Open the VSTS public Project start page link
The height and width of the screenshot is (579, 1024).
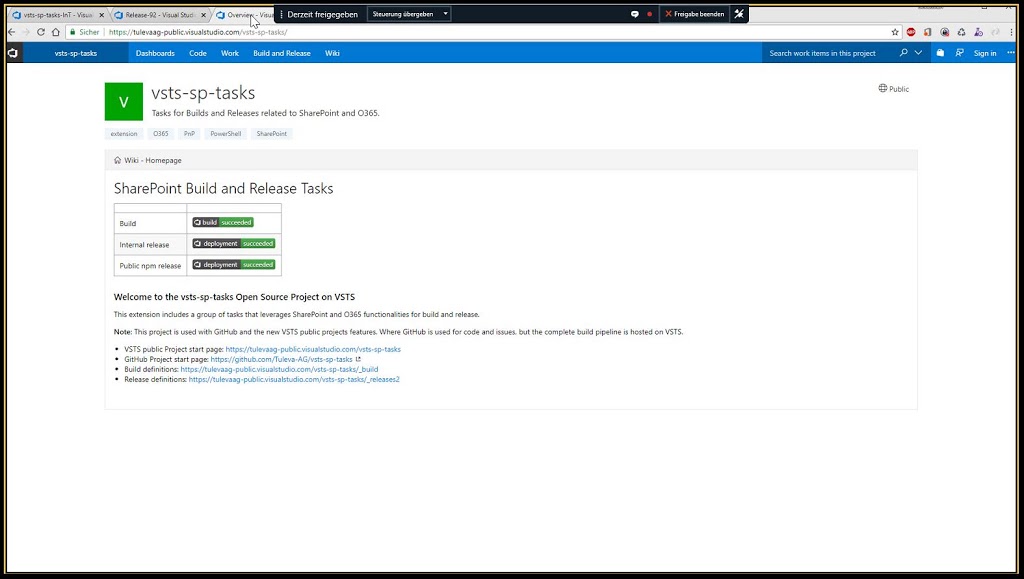pyautogui.click(x=313, y=349)
